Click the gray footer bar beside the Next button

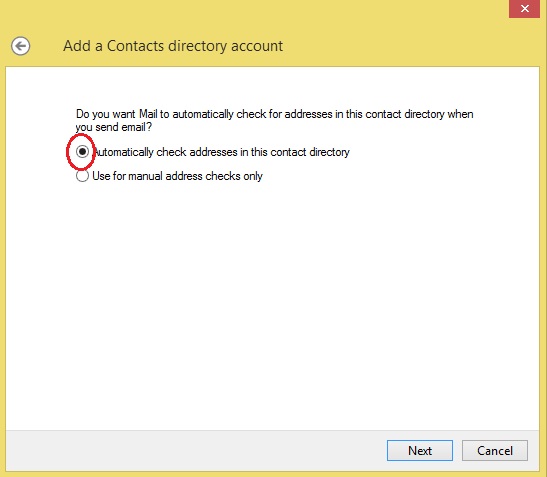click(195, 450)
